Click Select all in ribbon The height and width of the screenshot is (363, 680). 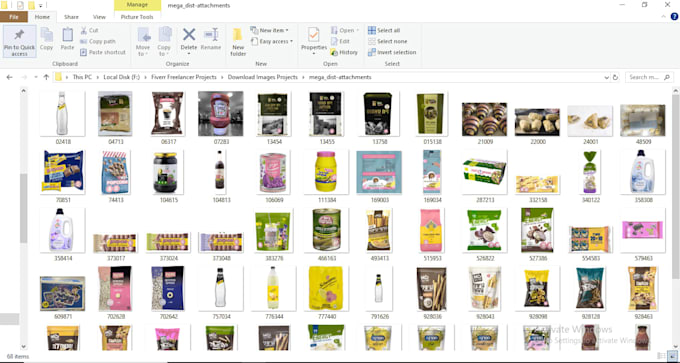[384, 30]
